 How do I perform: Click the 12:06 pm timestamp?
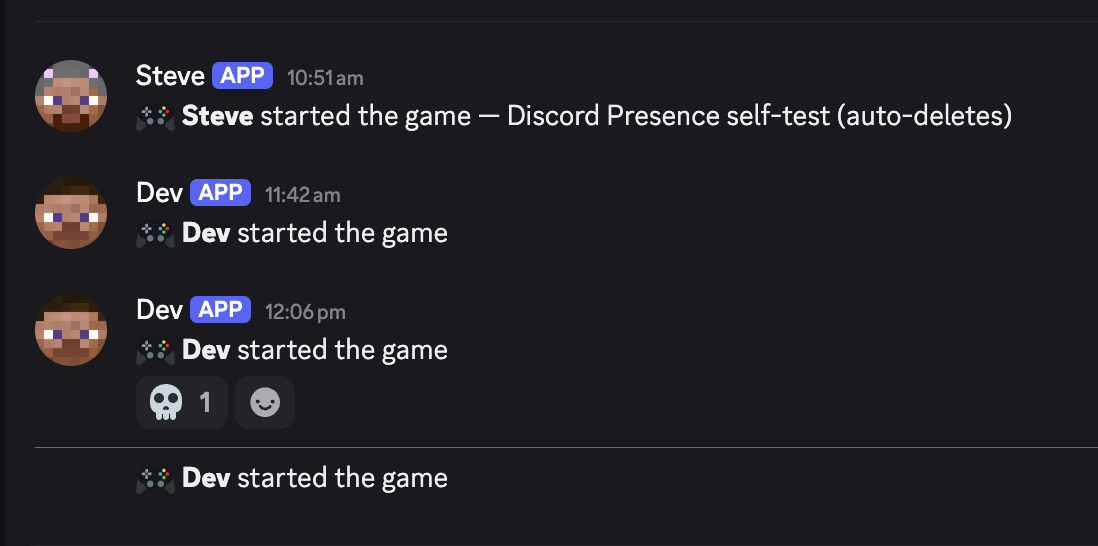[305, 312]
